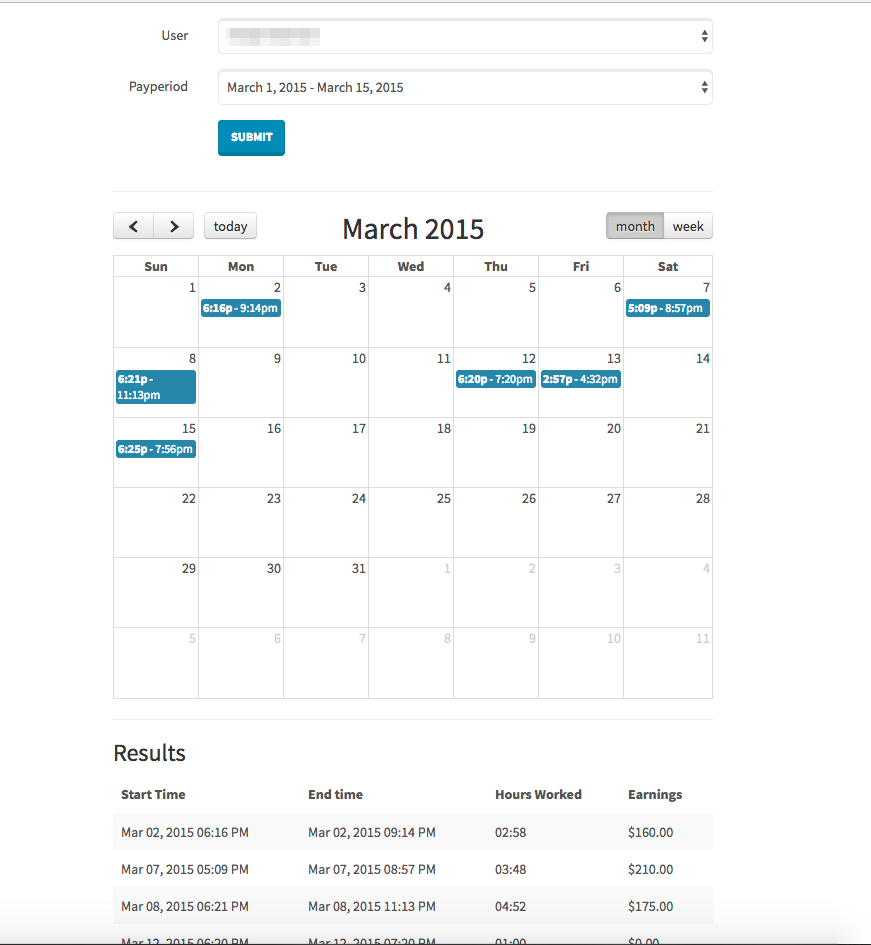Open the Payperiod dropdown

[x=465, y=87]
